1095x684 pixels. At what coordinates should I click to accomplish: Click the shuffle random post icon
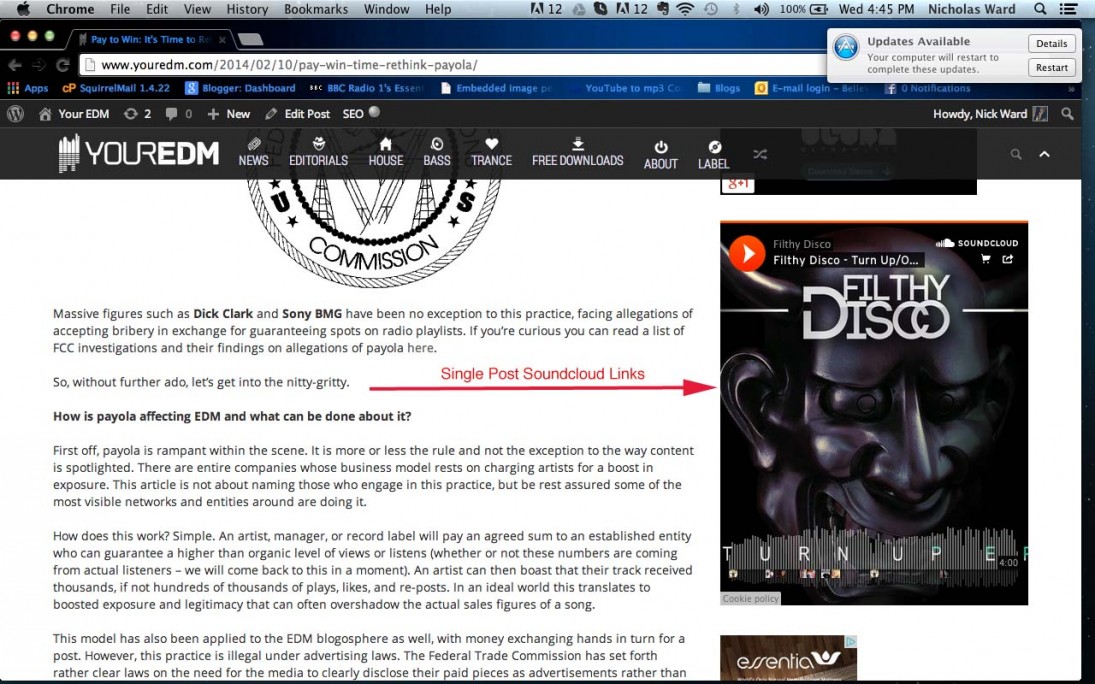[x=760, y=154]
